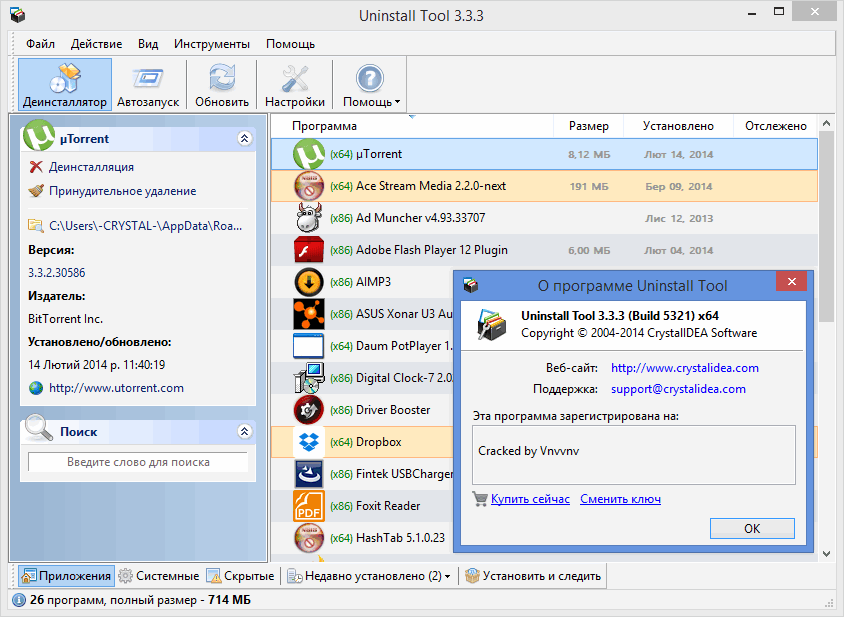This screenshot has width=844, height=617.
Task: Select the AIMP3 icon
Action: [308, 282]
